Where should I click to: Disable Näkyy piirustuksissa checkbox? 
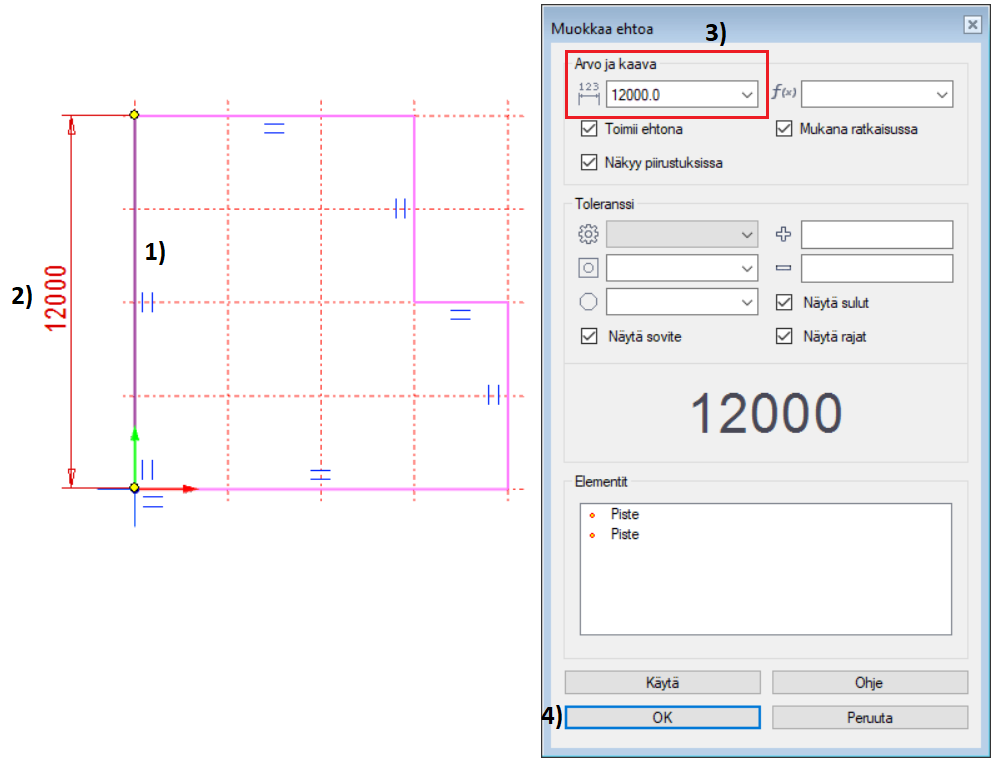589,162
